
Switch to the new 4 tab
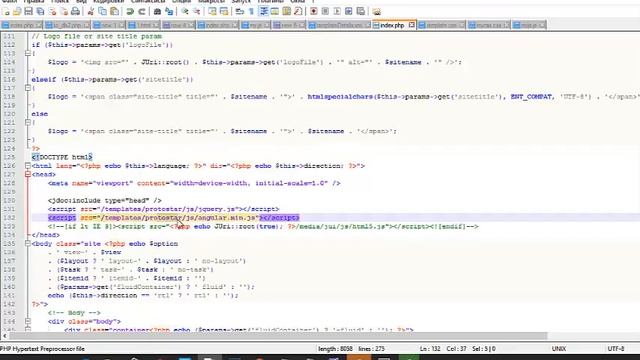pyautogui.click(x=178, y=25)
